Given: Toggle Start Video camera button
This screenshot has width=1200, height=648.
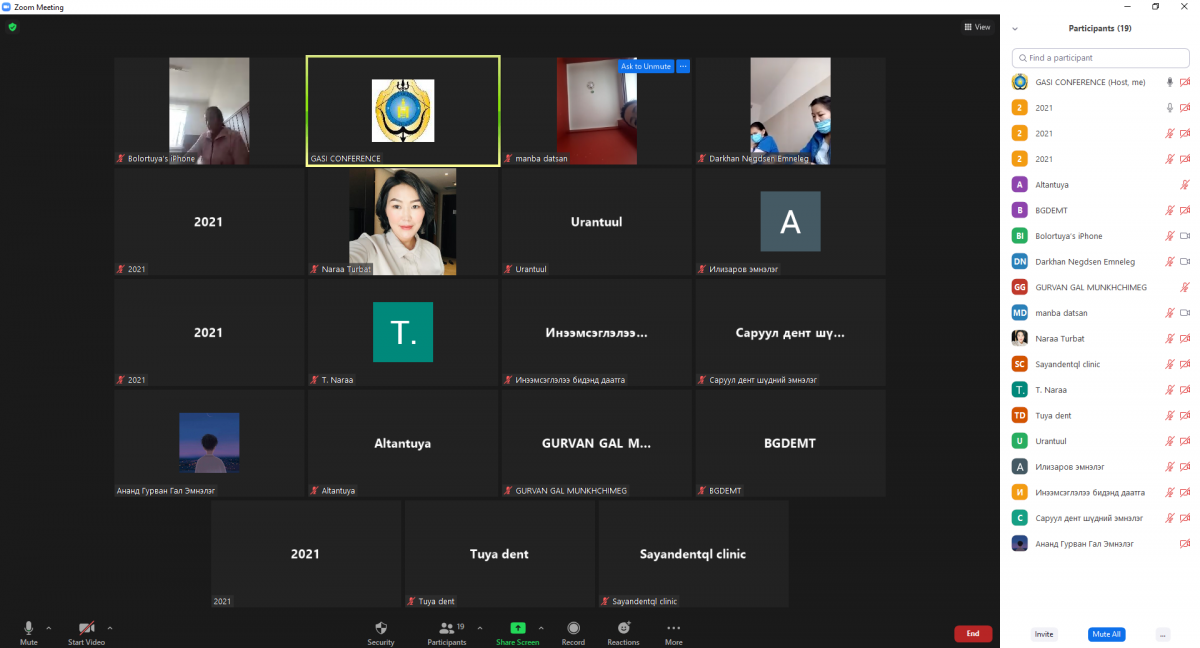Looking at the screenshot, I should (x=86, y=628).
